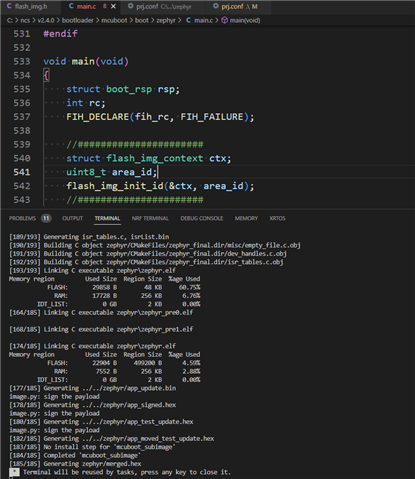Click terminal line linking zephyr_pre0.elf
Viewport: 415px width, 479px height.
tap(101, 312)
